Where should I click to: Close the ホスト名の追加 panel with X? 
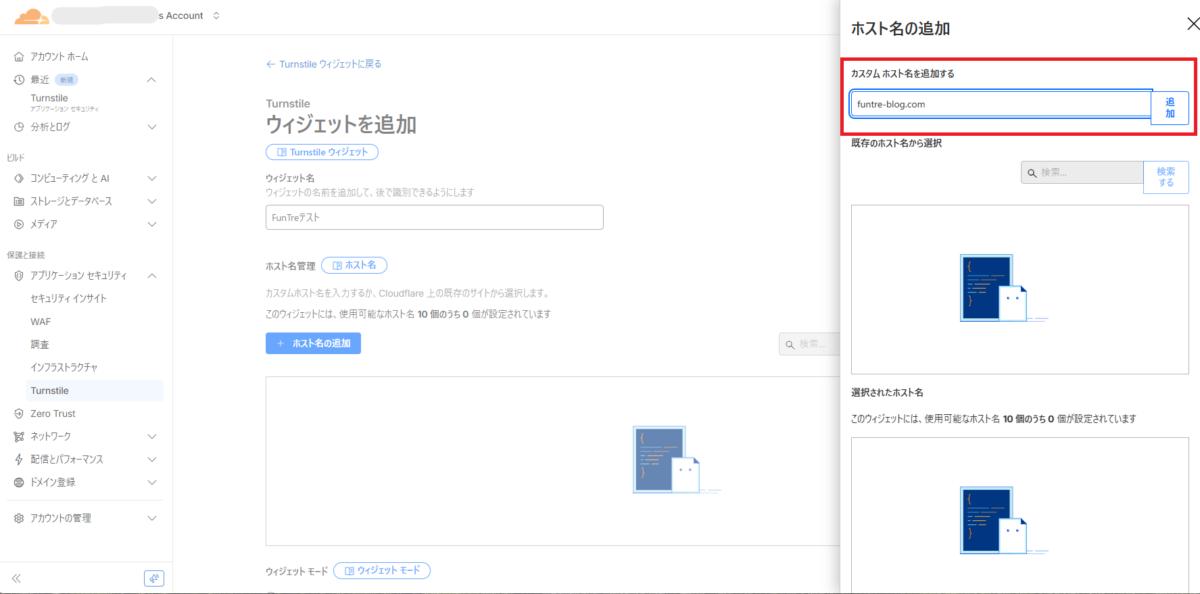coord(1191,26)
